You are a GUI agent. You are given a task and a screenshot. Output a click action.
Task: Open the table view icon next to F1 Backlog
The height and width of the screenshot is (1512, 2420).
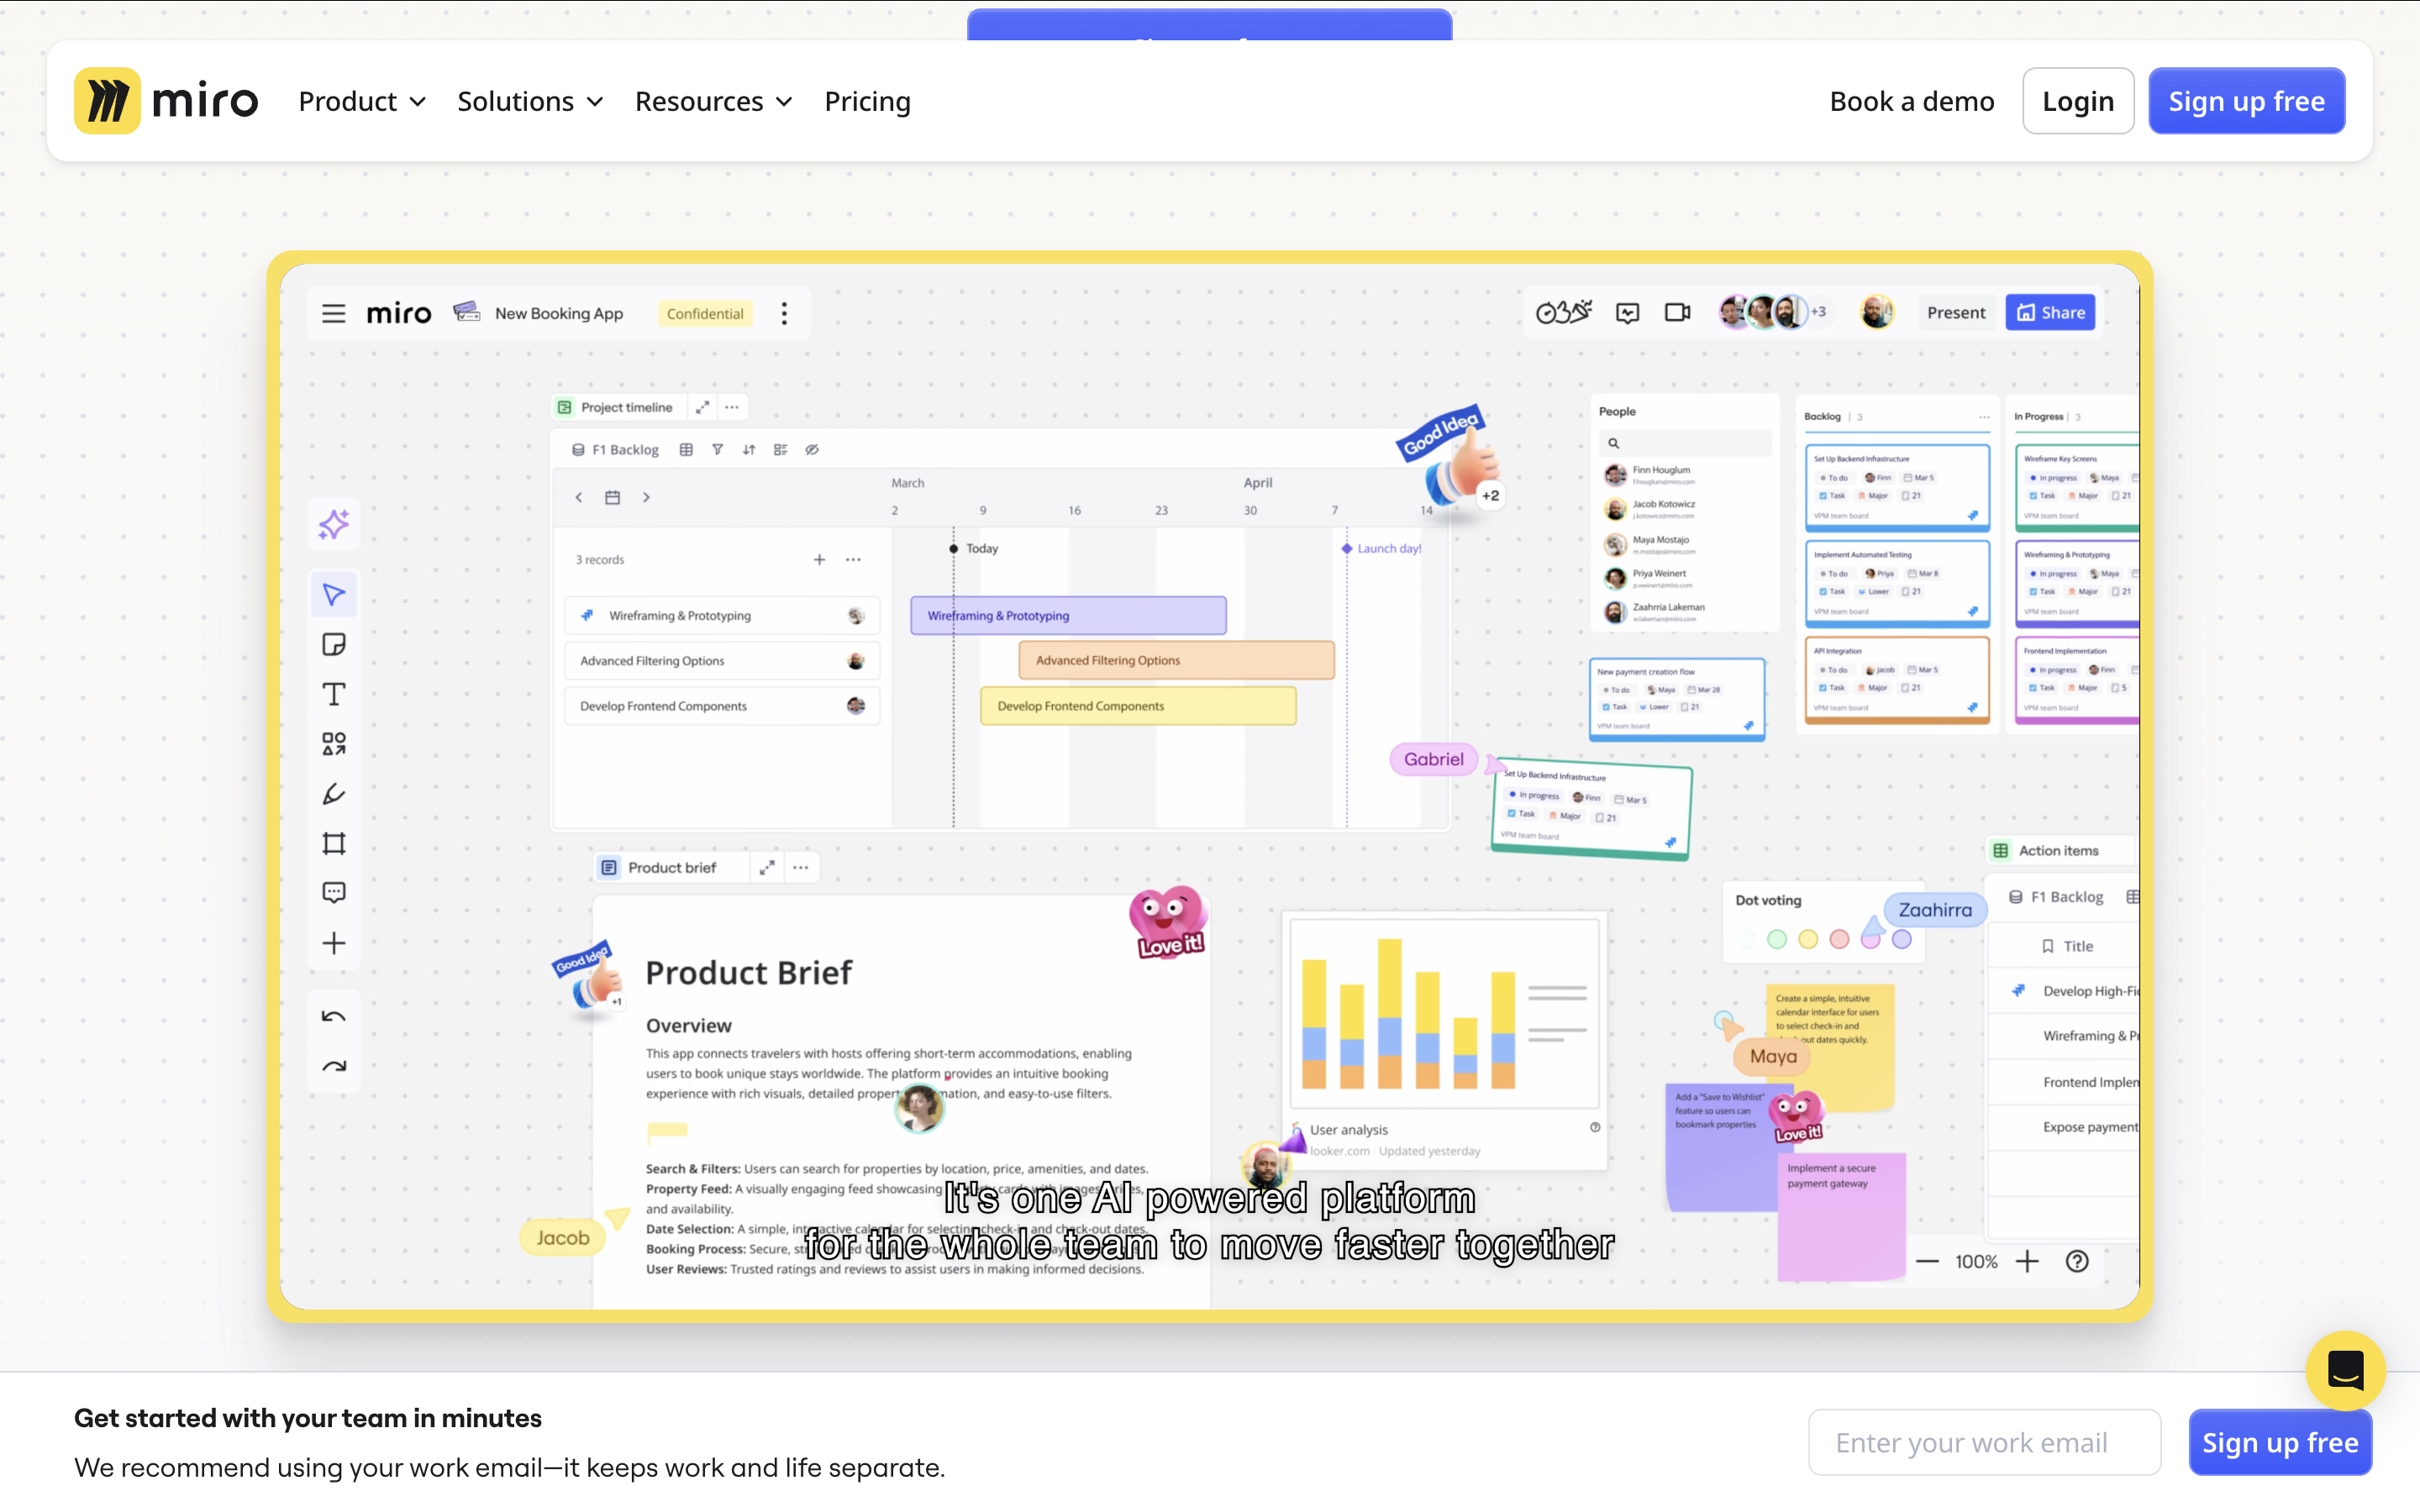[x=686, y=450]
